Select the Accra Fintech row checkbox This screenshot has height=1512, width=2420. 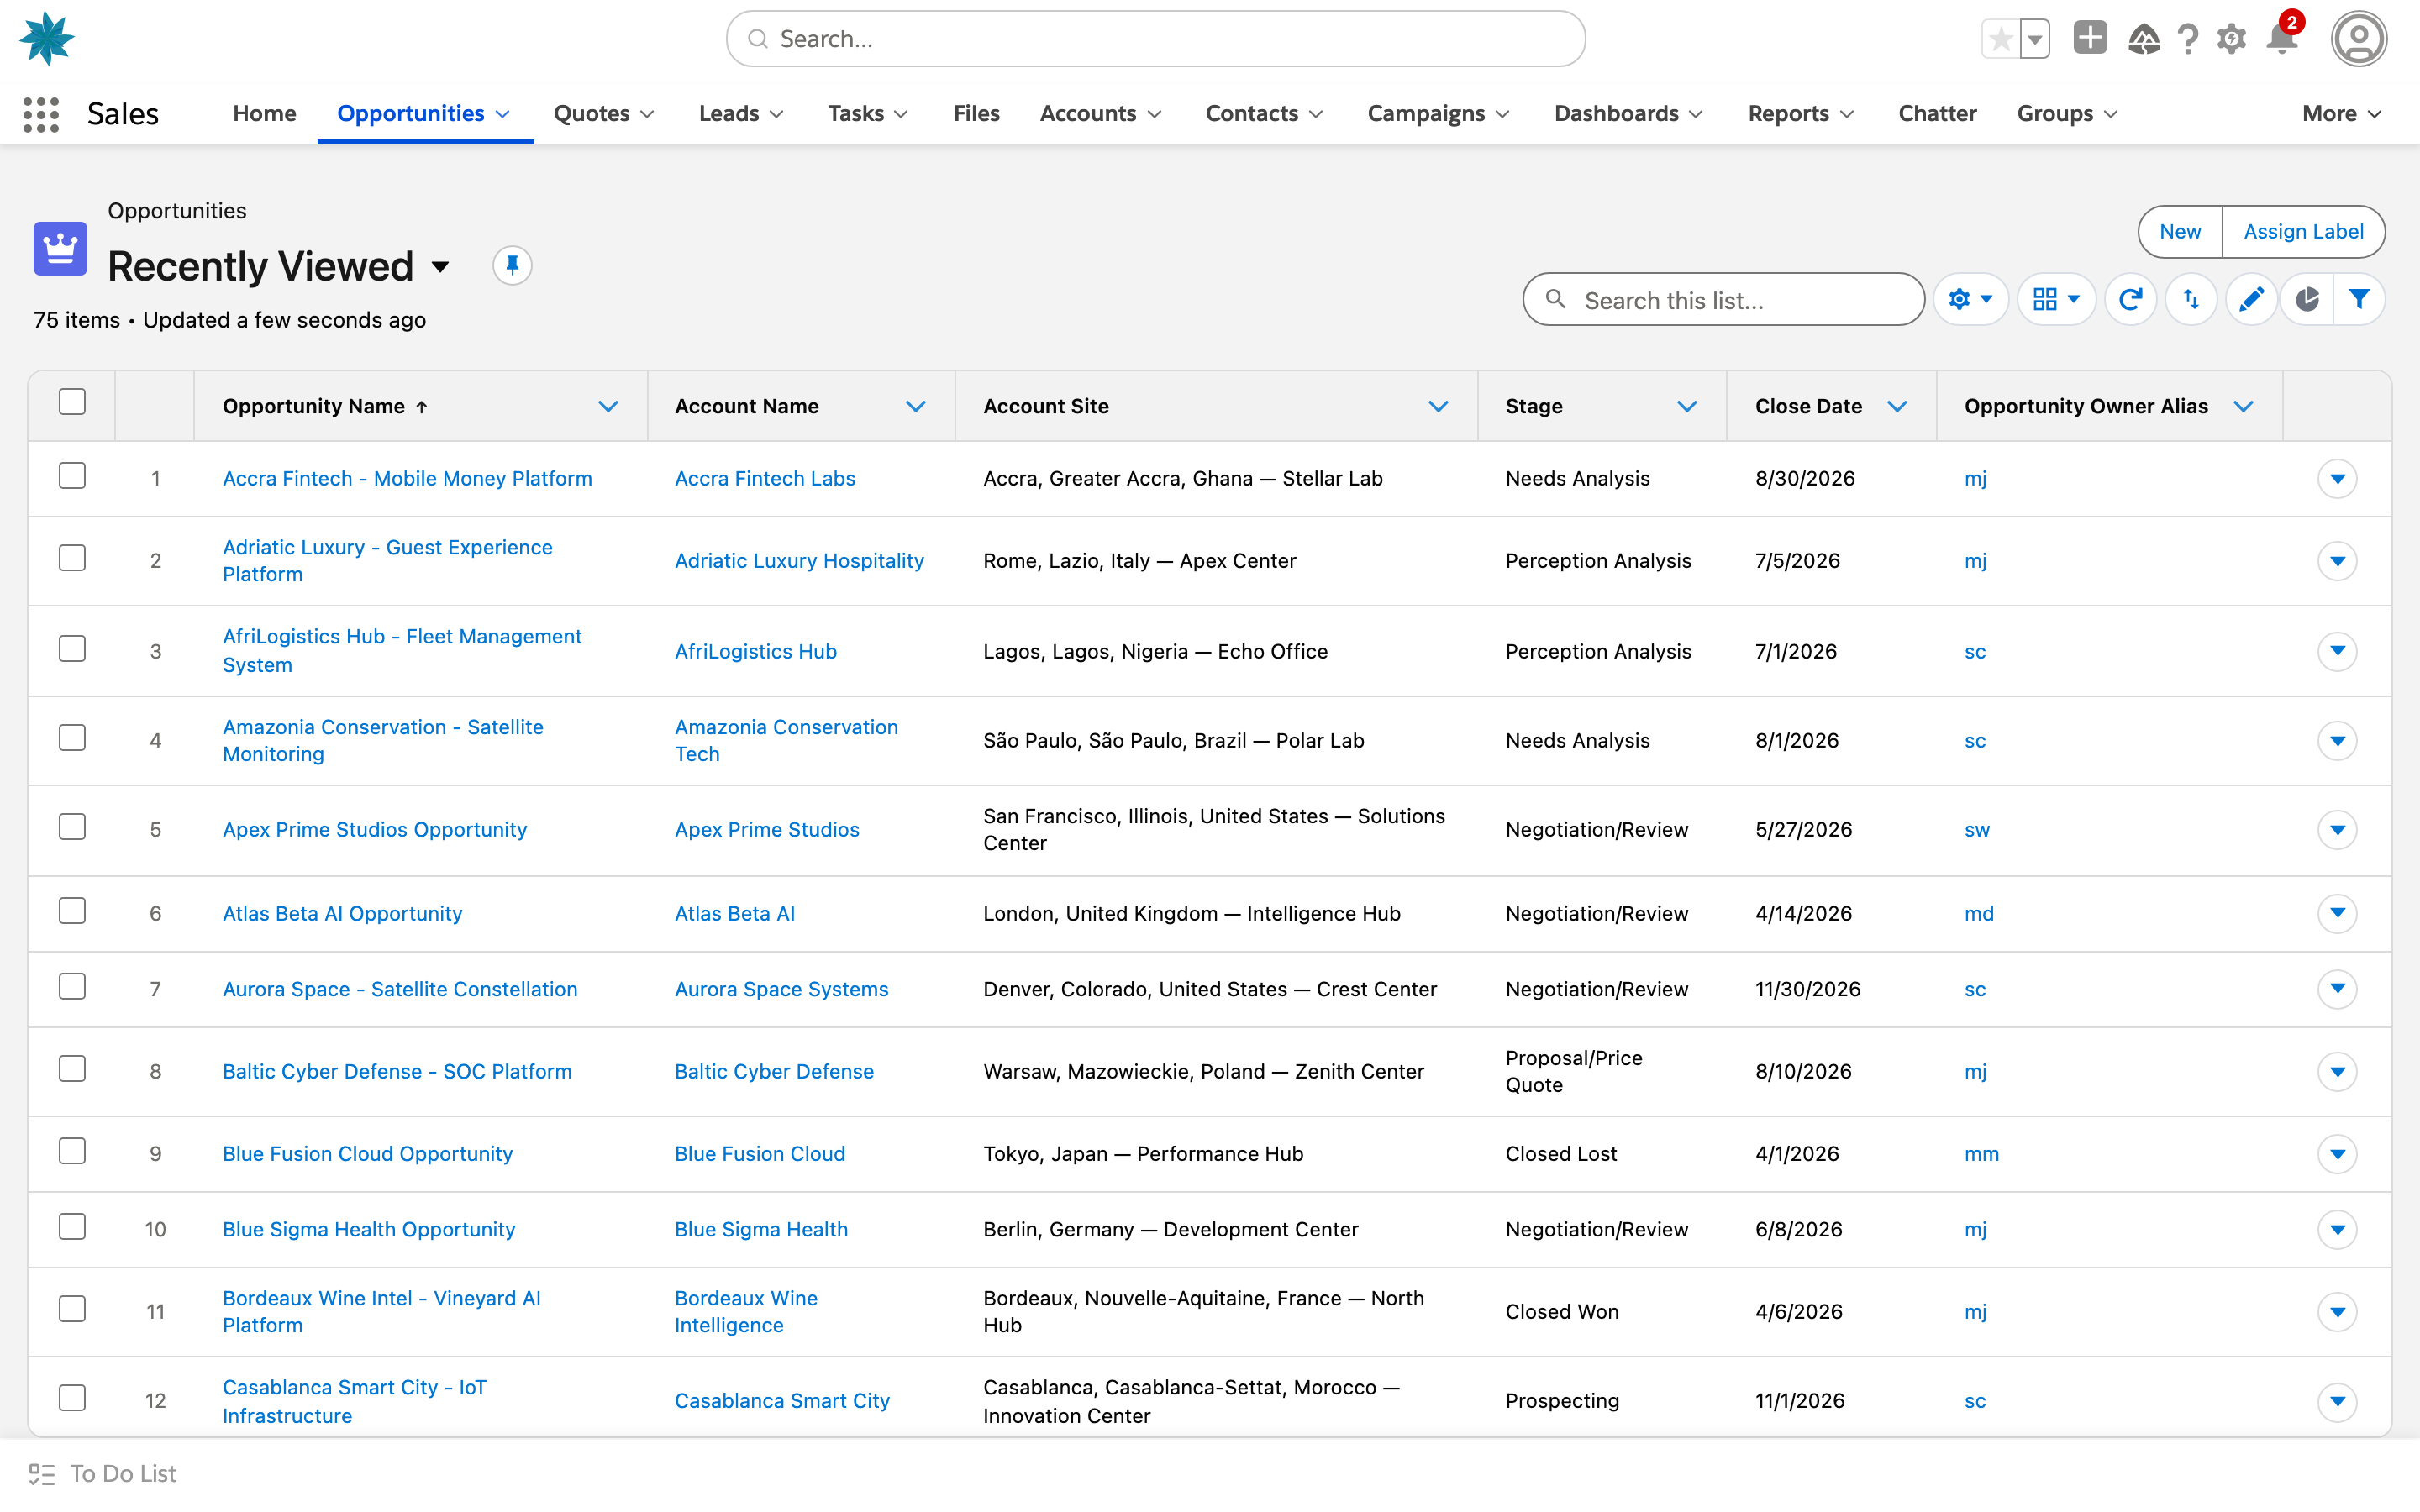point(72,475)
